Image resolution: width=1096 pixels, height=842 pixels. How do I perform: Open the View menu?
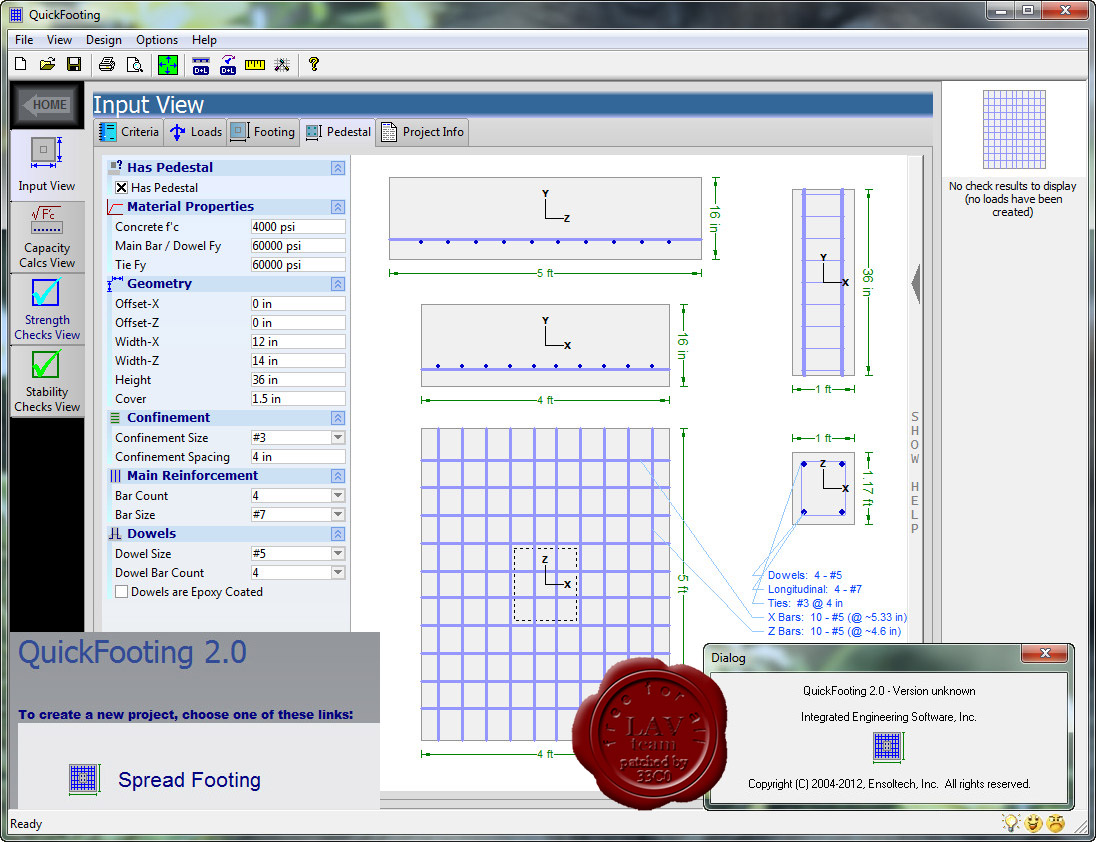[x=59, y=40]
